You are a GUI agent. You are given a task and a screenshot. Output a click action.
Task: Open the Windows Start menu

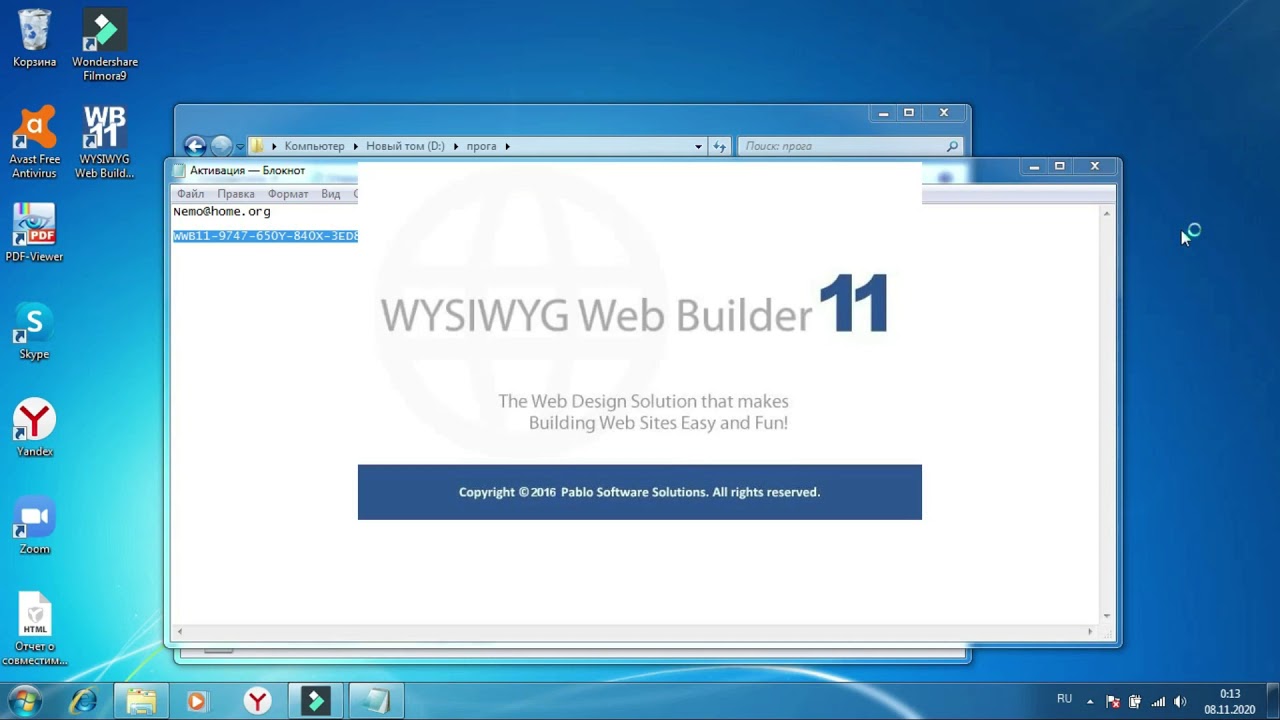(25, 701)
